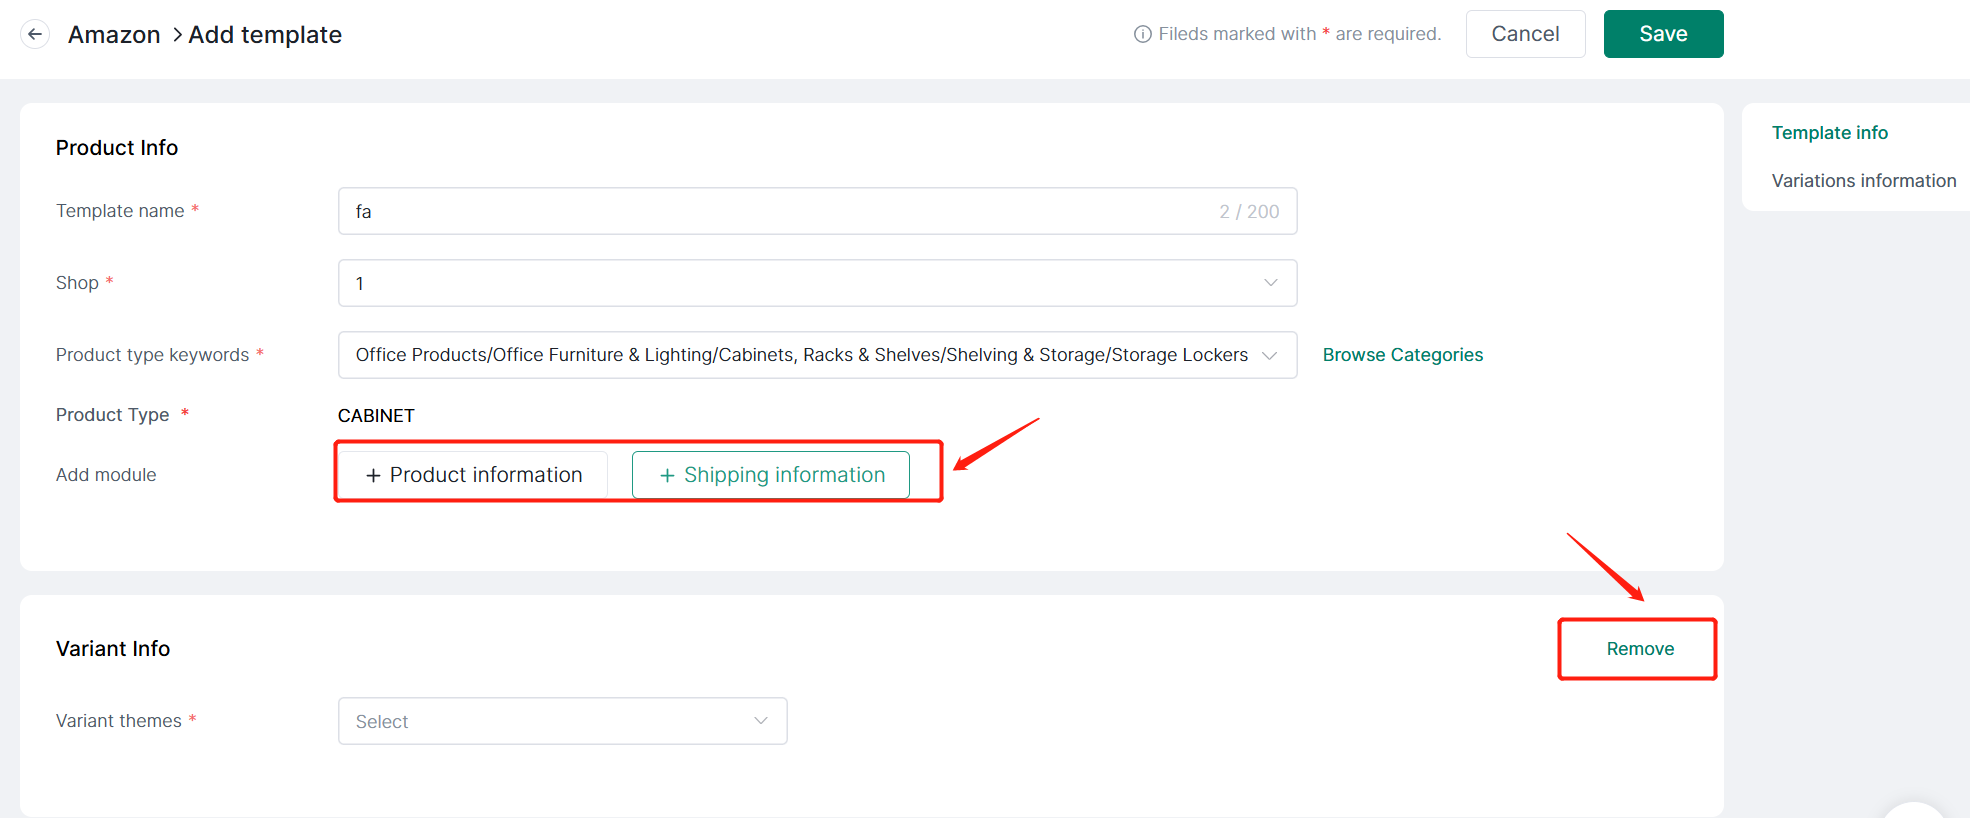Click the breadcrumb chevron after Amazon
The height and width of the screenshot is (818, 1970).
177,35
